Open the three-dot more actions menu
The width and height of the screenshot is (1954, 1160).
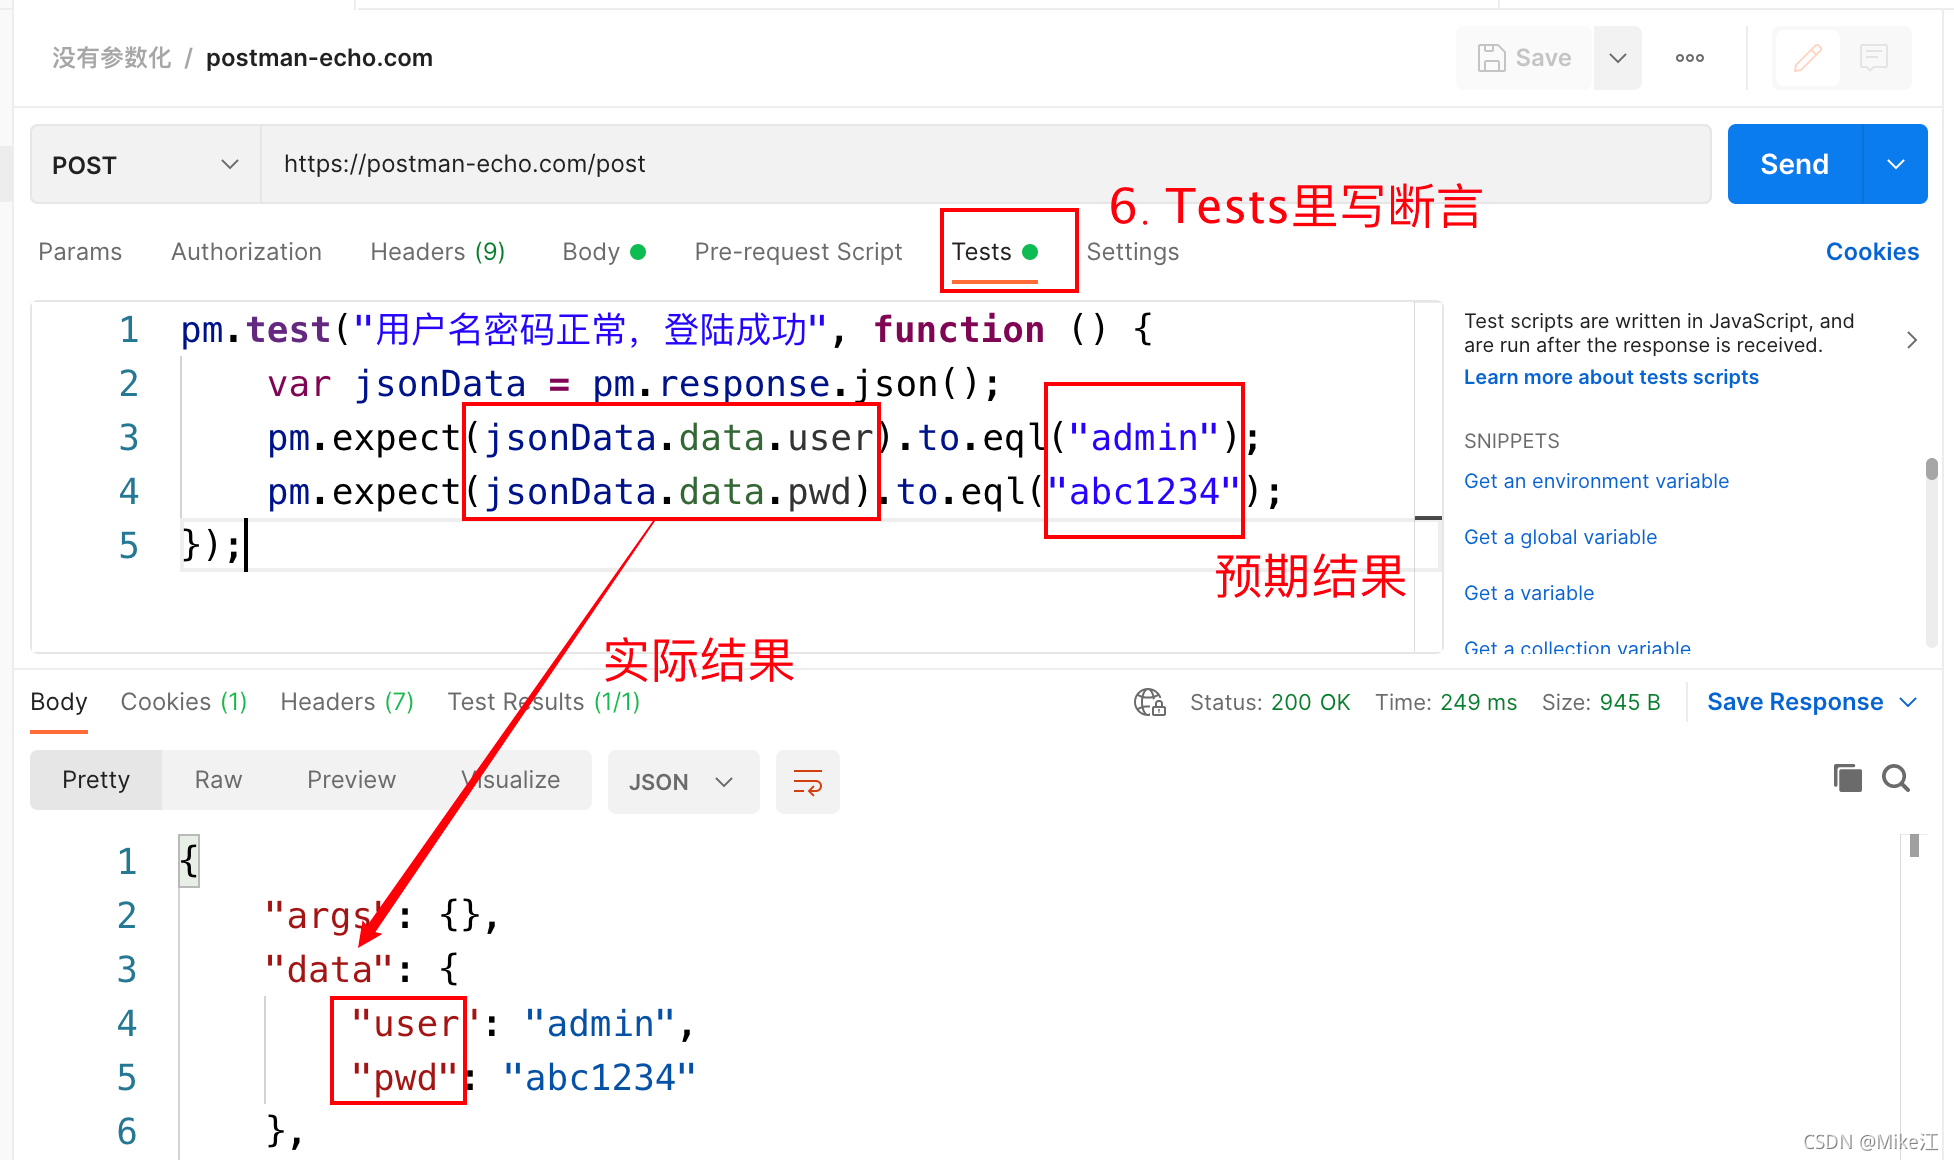tap(1690, 58)
